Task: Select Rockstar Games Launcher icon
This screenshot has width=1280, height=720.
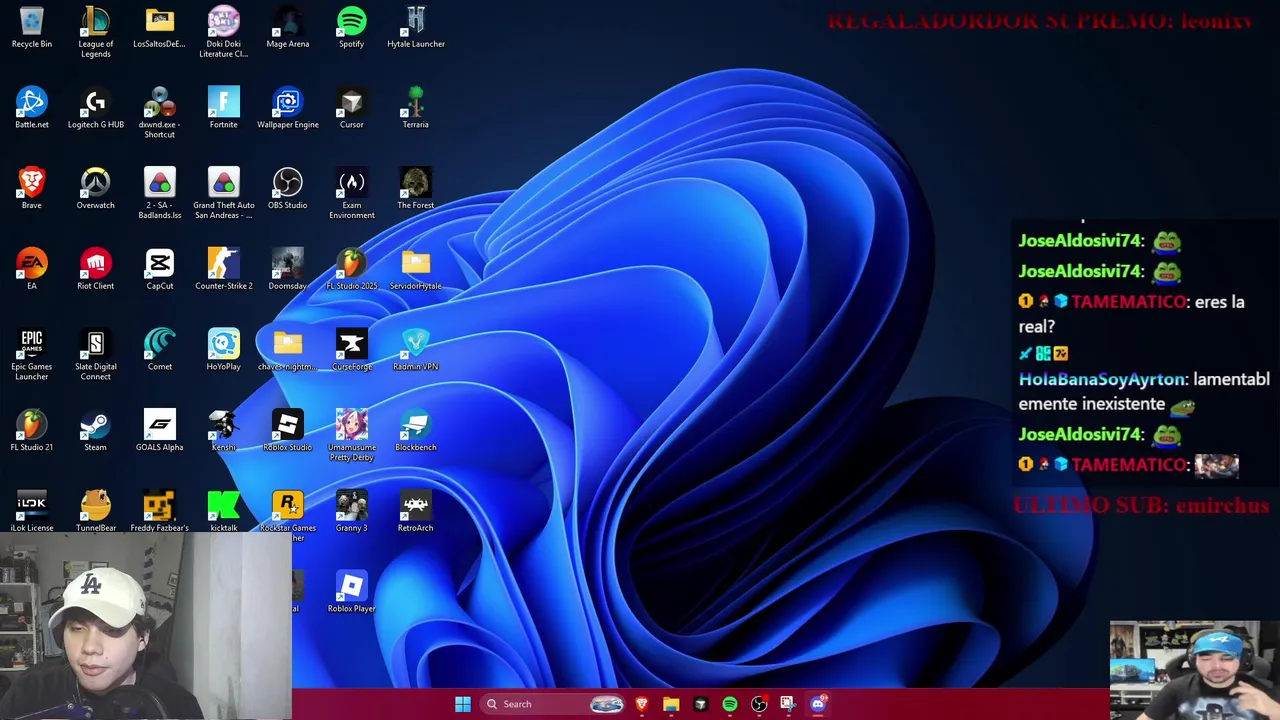Action: [x=288, y=516]
